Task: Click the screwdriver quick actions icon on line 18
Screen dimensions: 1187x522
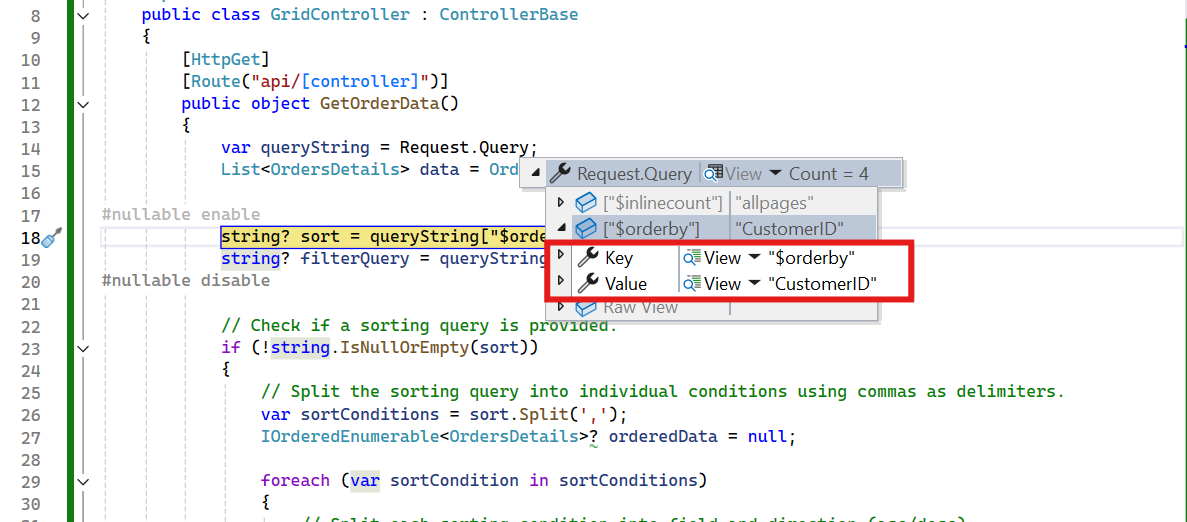Action: (53, 237)
